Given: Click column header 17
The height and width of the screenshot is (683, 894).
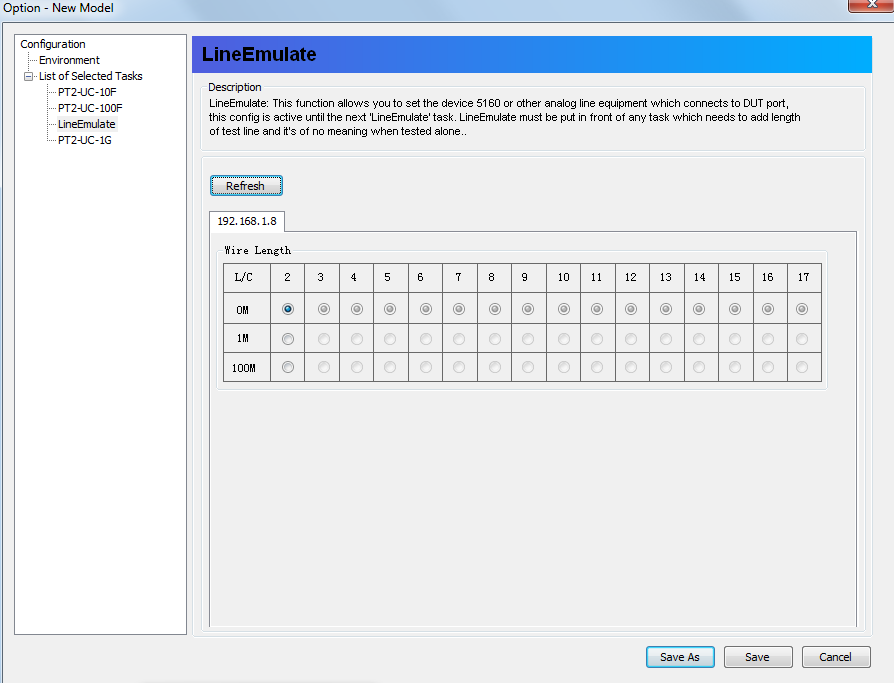Looking at the screenshot, I should pos(804,278).
